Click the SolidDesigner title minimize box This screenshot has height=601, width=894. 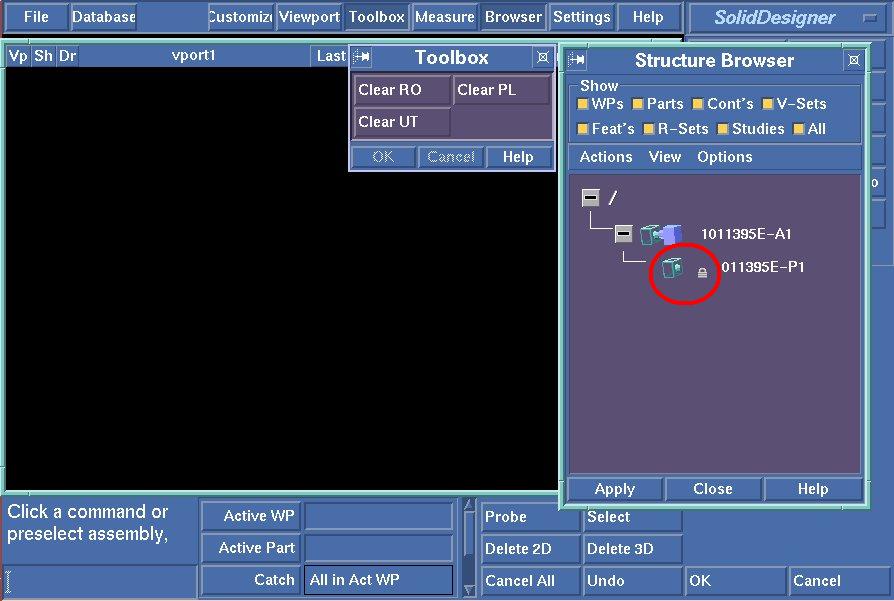(870, 18)
